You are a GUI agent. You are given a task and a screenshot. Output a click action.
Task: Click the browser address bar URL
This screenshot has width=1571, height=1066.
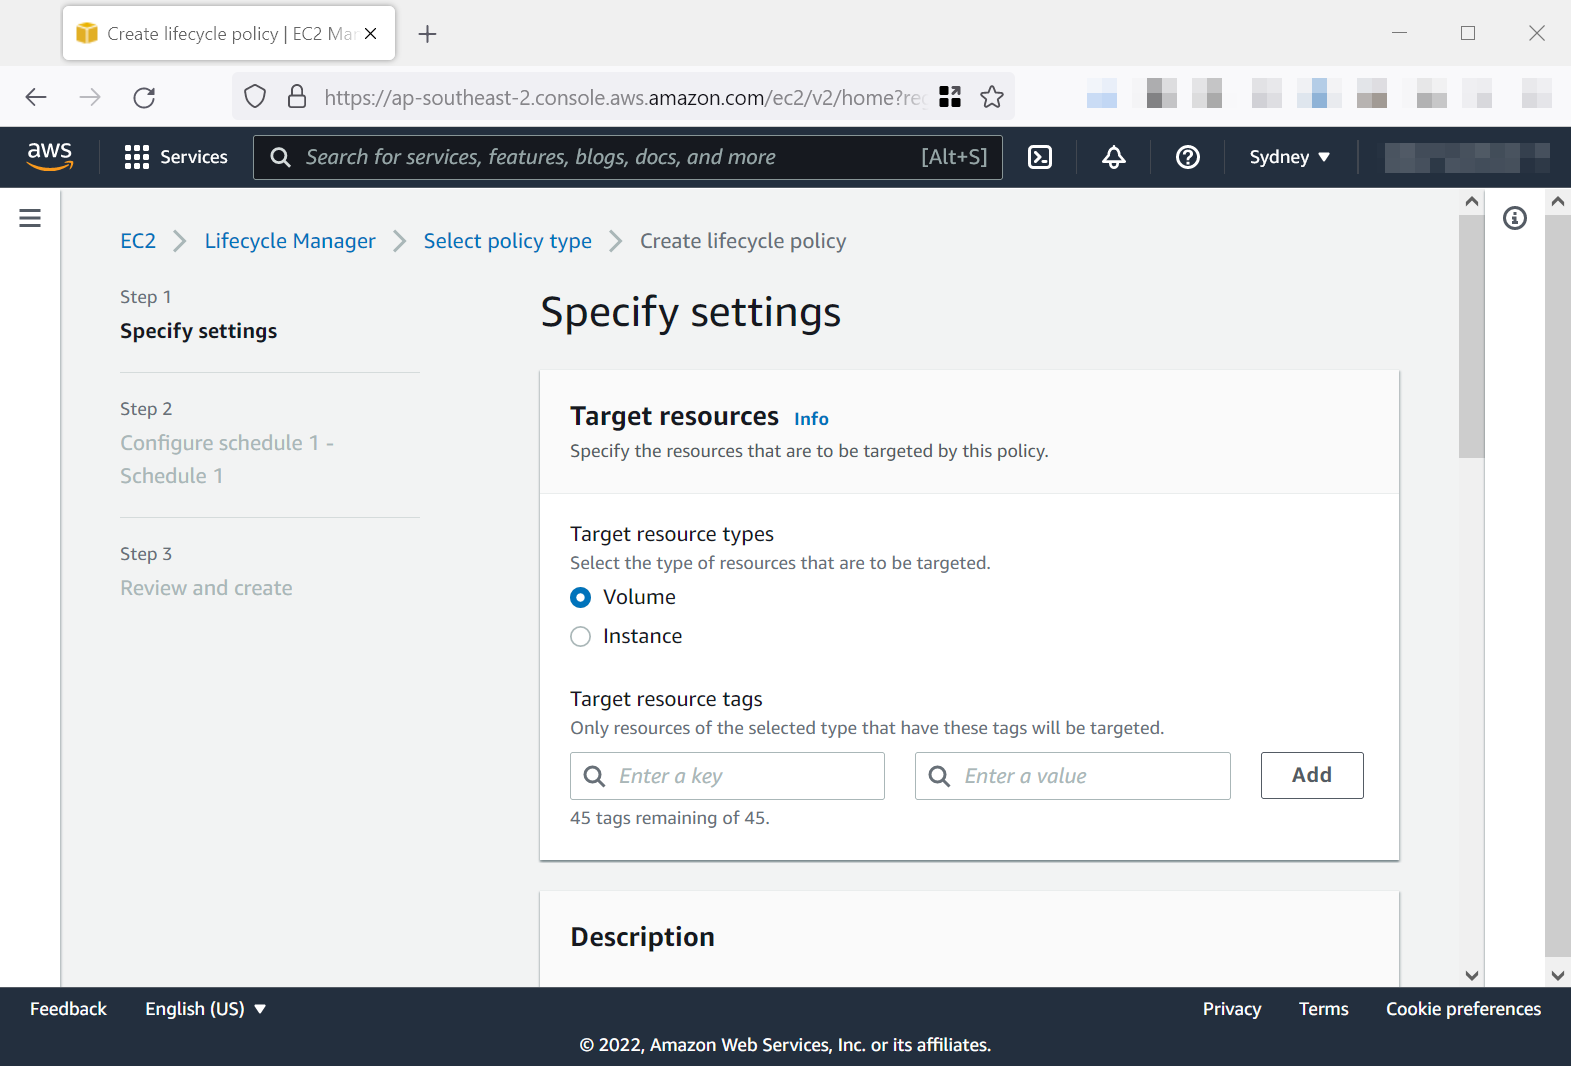pos(624,97)
